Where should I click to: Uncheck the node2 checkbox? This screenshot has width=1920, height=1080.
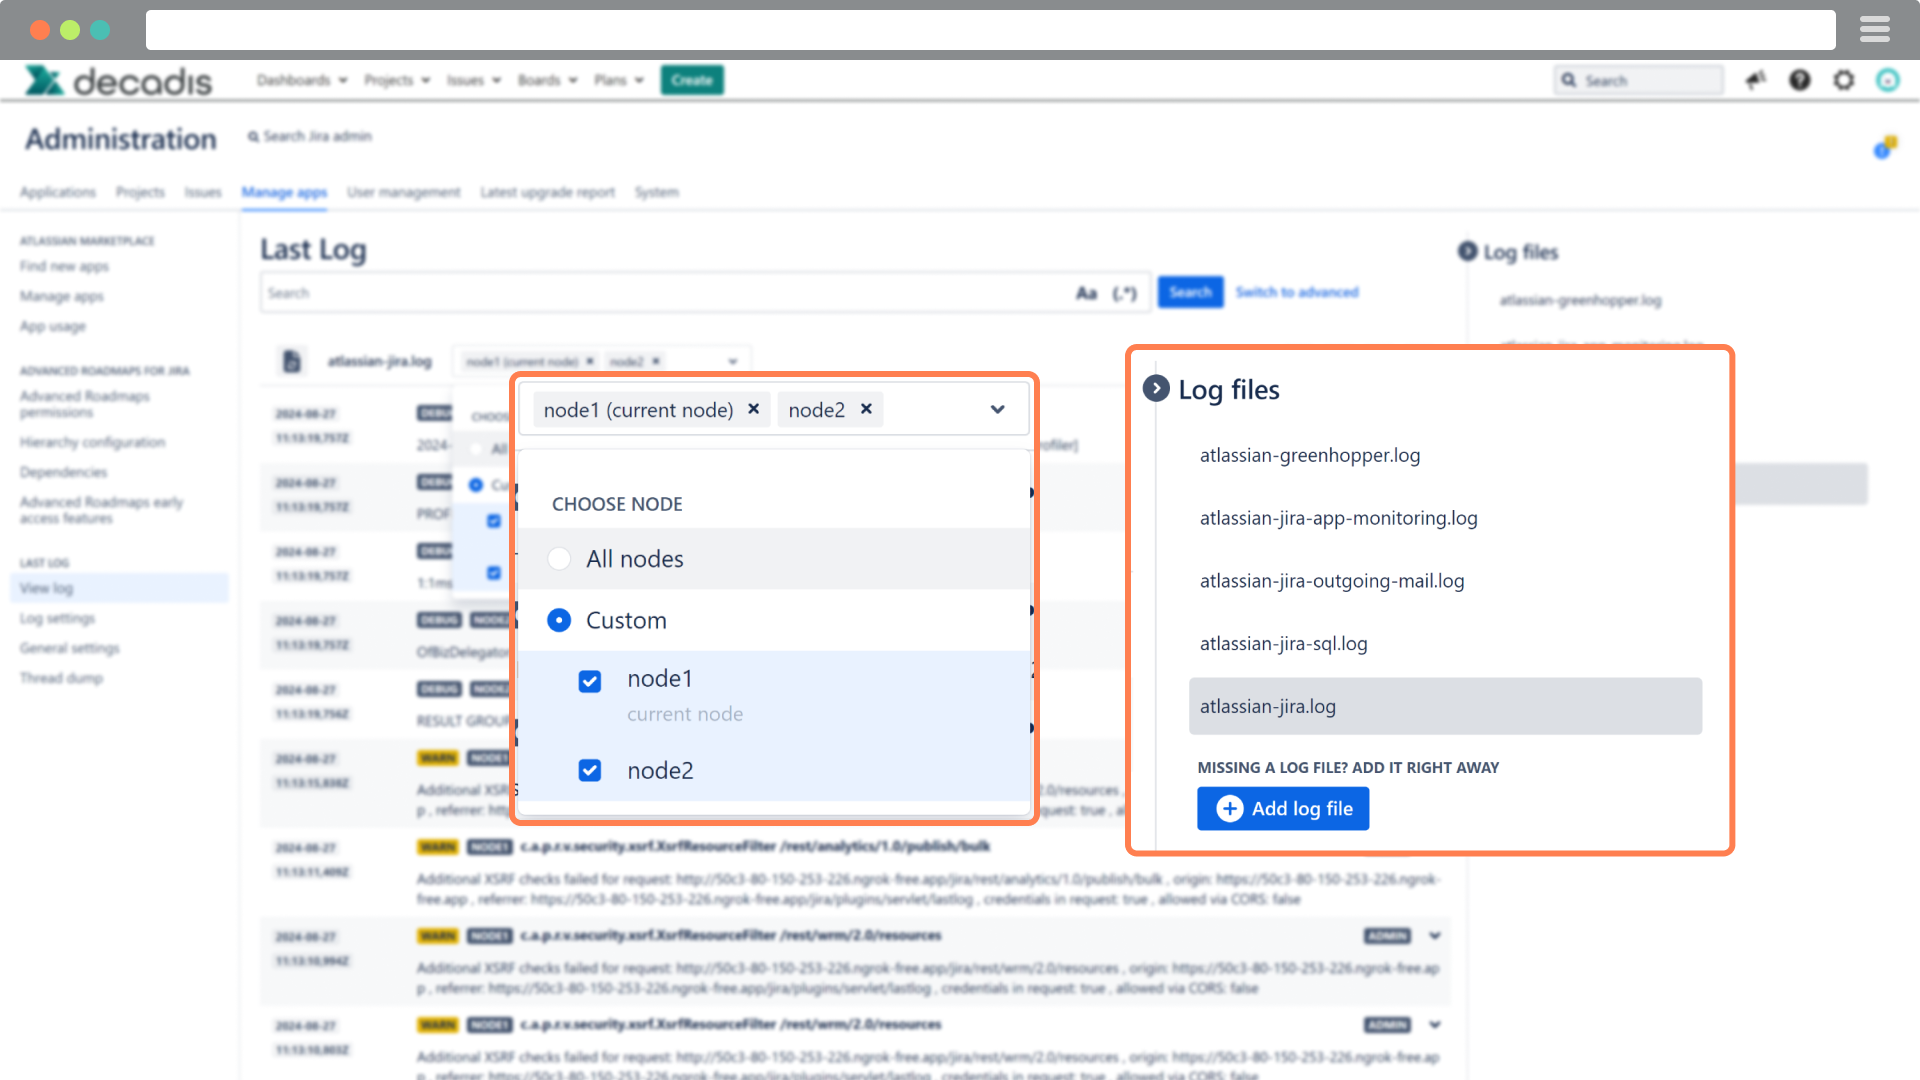(590, 770)
